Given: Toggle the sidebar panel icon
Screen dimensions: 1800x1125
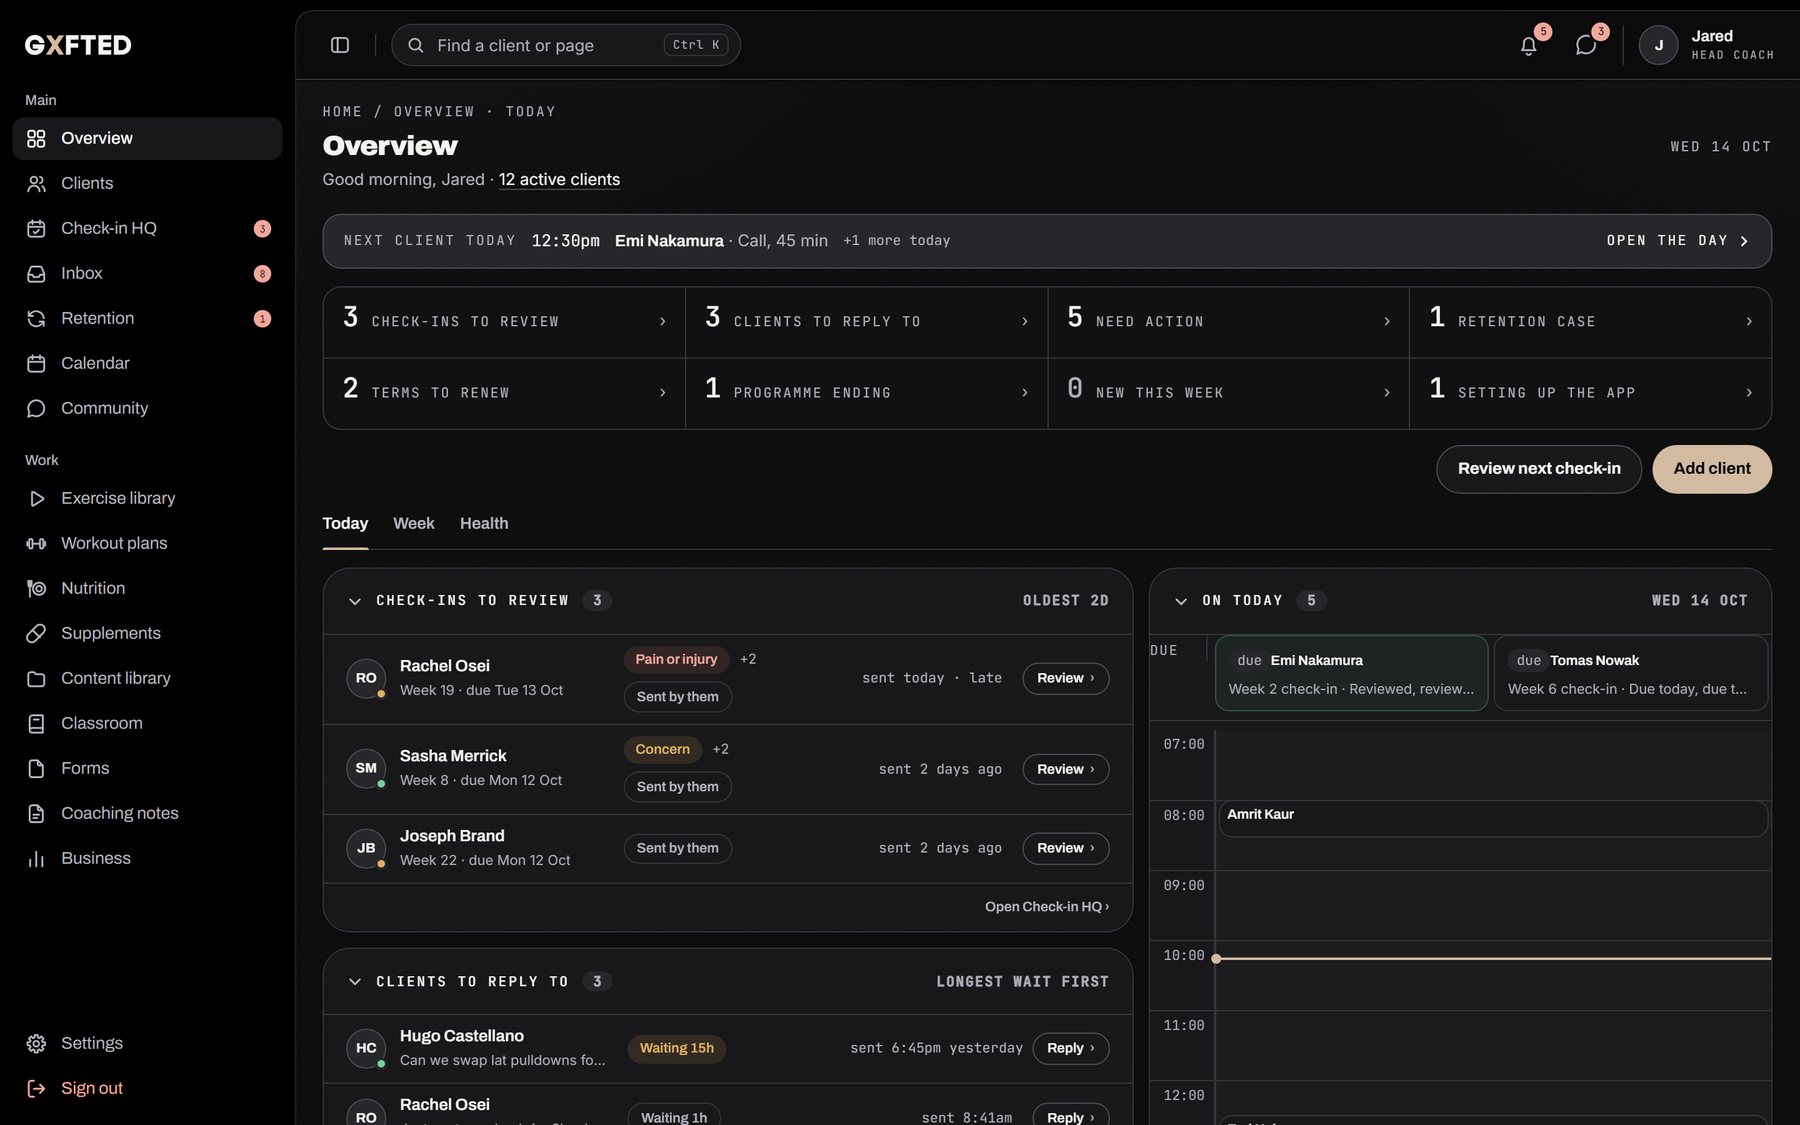Looking at the screenshot, I should click(340, 45).
